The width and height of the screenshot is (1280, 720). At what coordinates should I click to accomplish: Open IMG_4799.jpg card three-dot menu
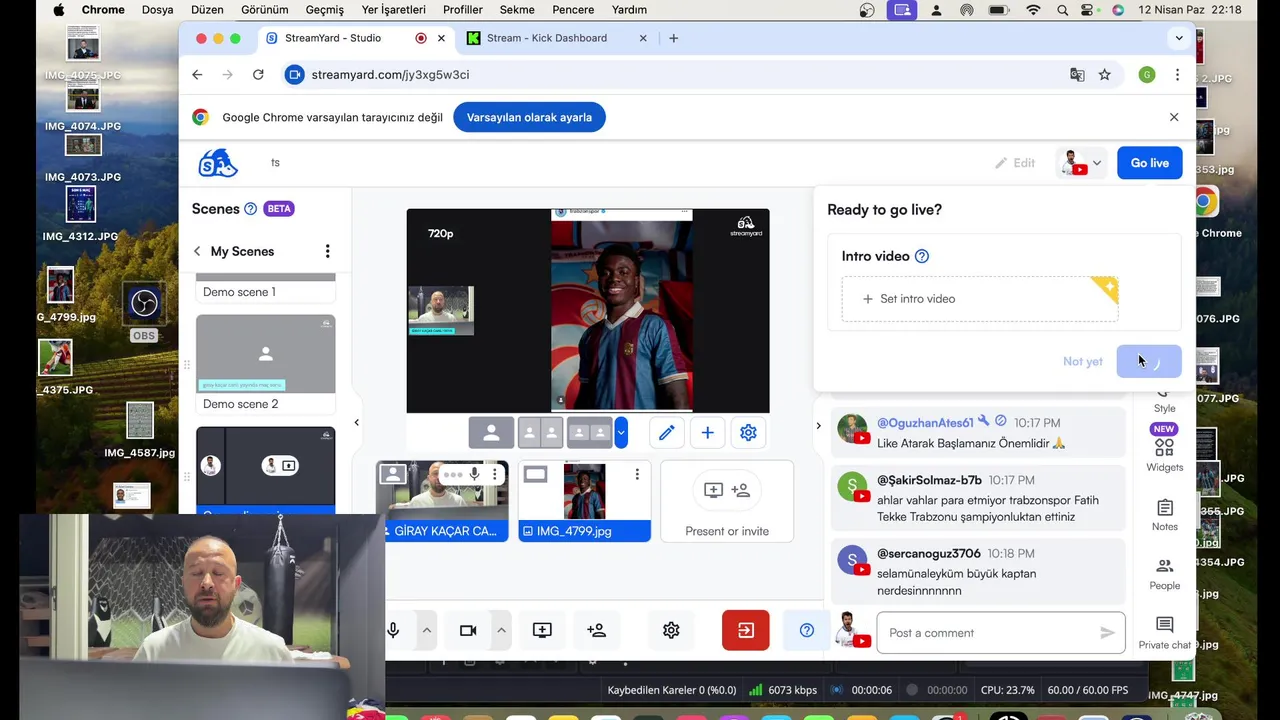pos(637,475)
